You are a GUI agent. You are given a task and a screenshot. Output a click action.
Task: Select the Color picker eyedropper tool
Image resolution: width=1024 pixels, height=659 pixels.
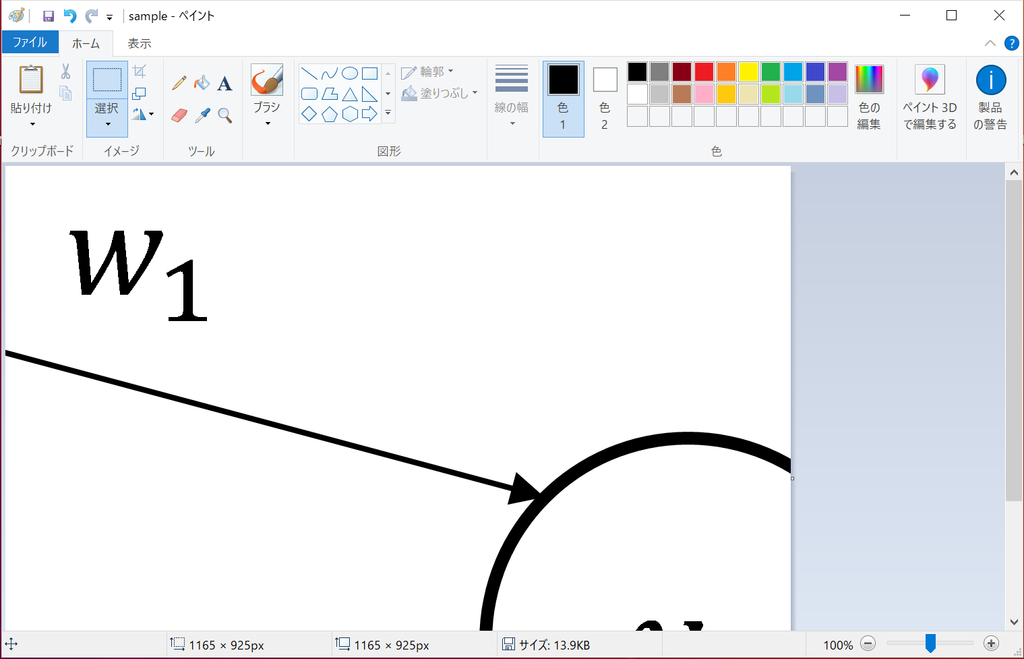202,116
